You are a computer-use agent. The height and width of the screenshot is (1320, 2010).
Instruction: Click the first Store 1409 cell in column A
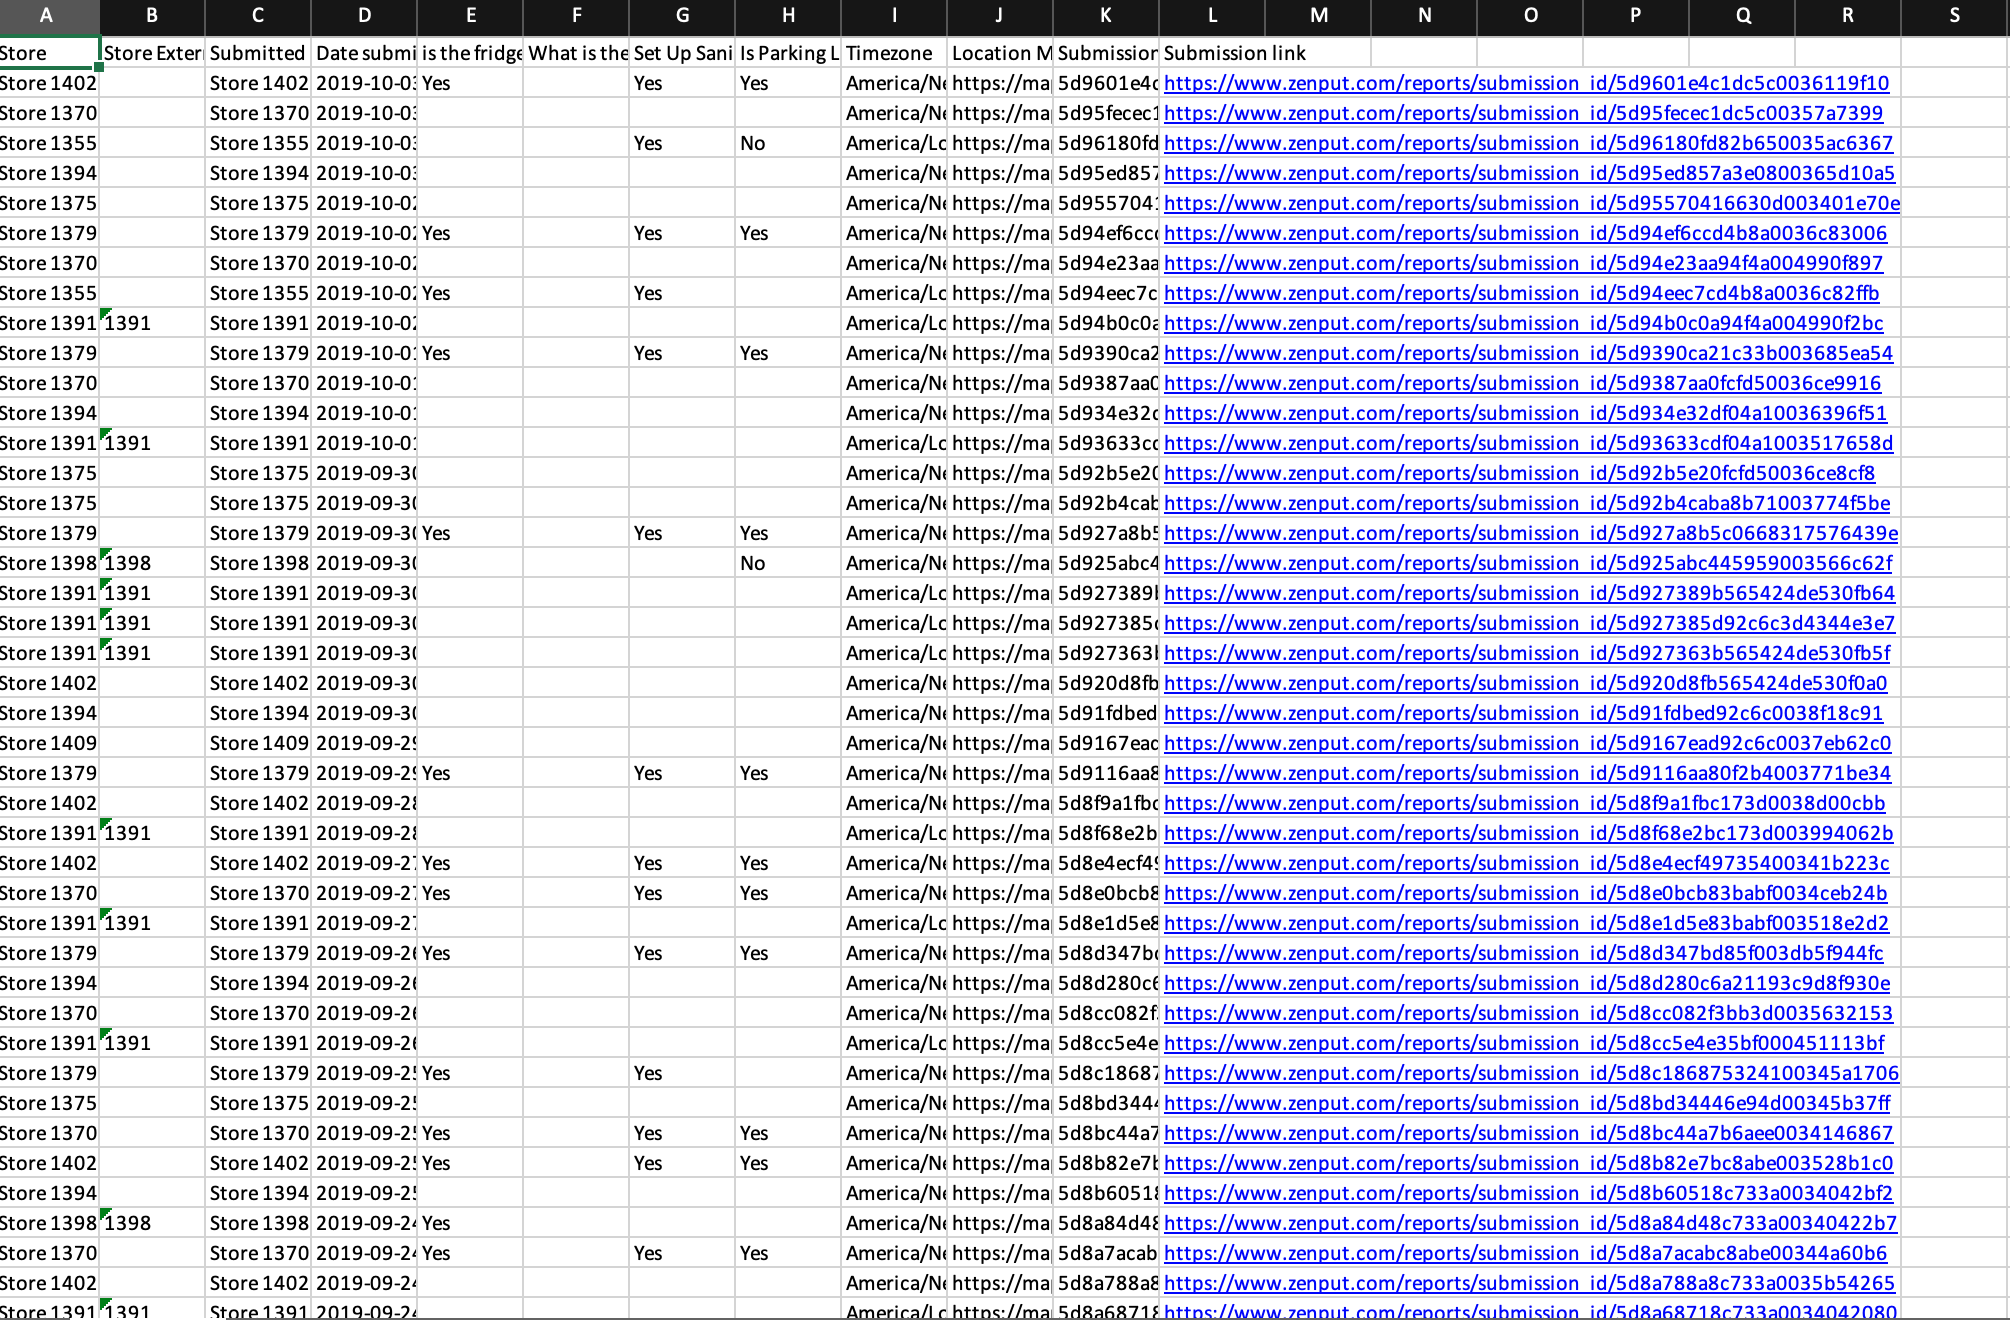48,743
